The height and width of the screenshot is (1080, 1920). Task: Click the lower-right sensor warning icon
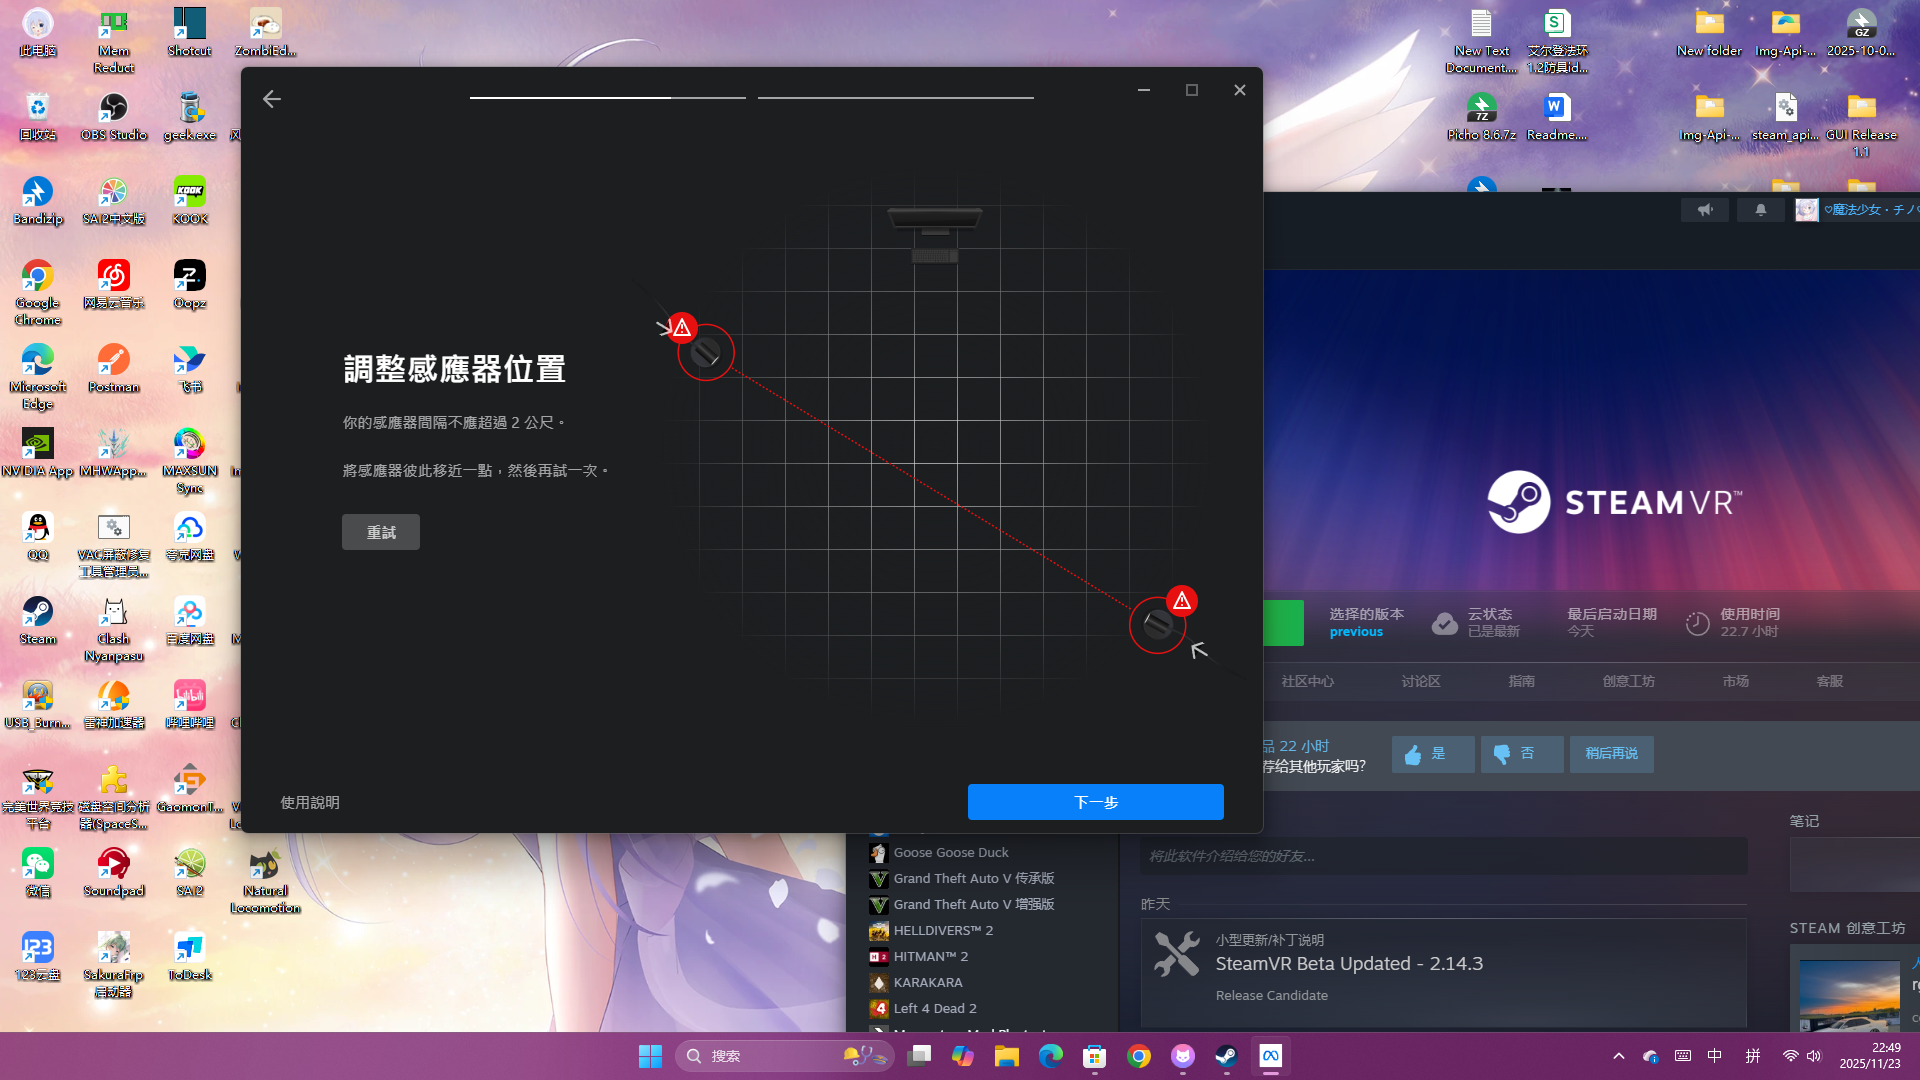1182,601
